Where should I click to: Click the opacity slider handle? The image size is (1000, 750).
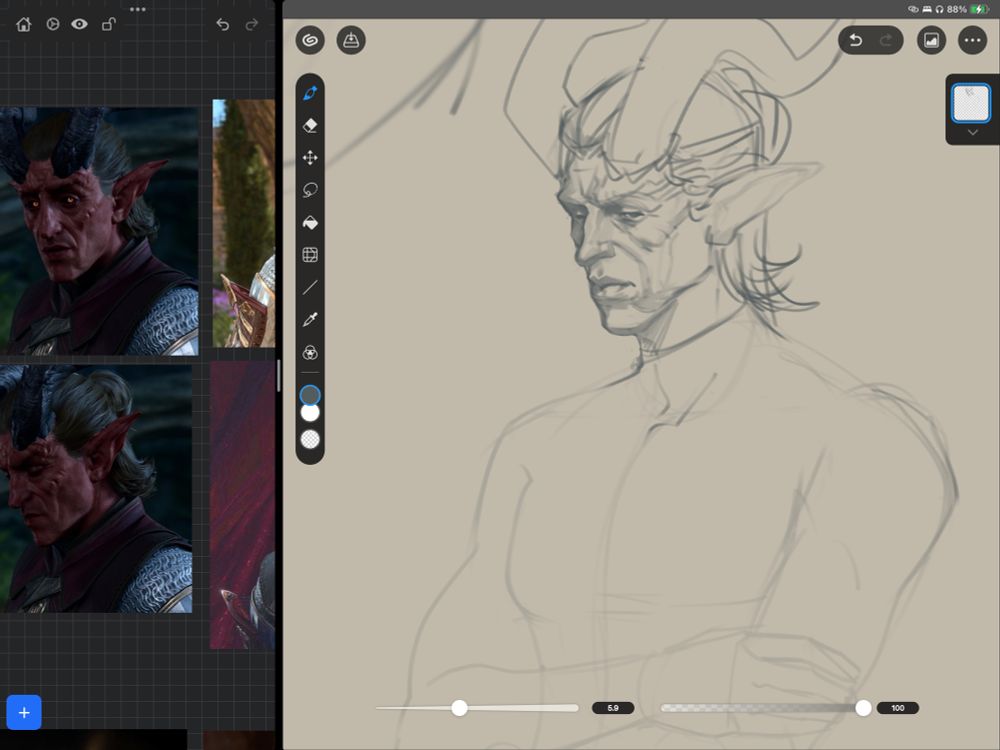point(863,708)
